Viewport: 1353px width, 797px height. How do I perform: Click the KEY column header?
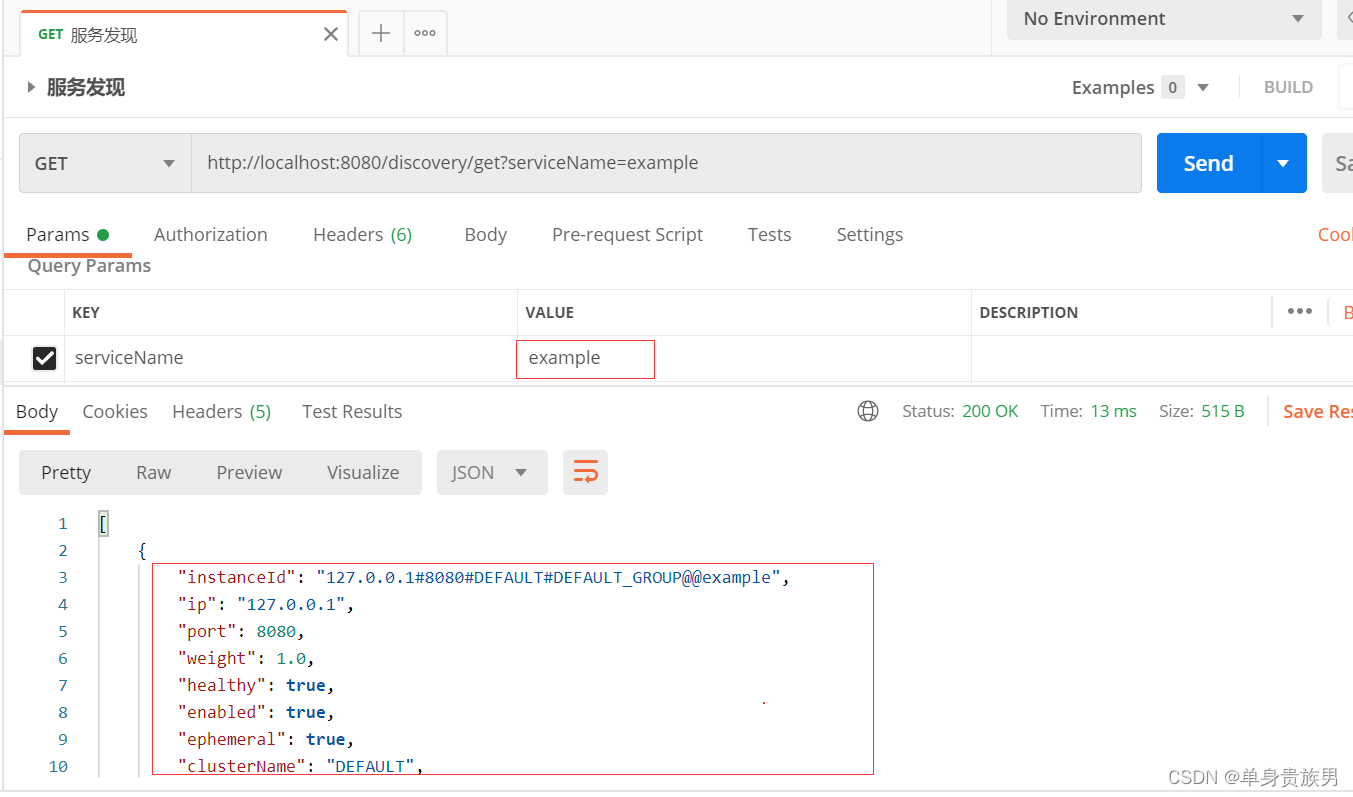86,313
